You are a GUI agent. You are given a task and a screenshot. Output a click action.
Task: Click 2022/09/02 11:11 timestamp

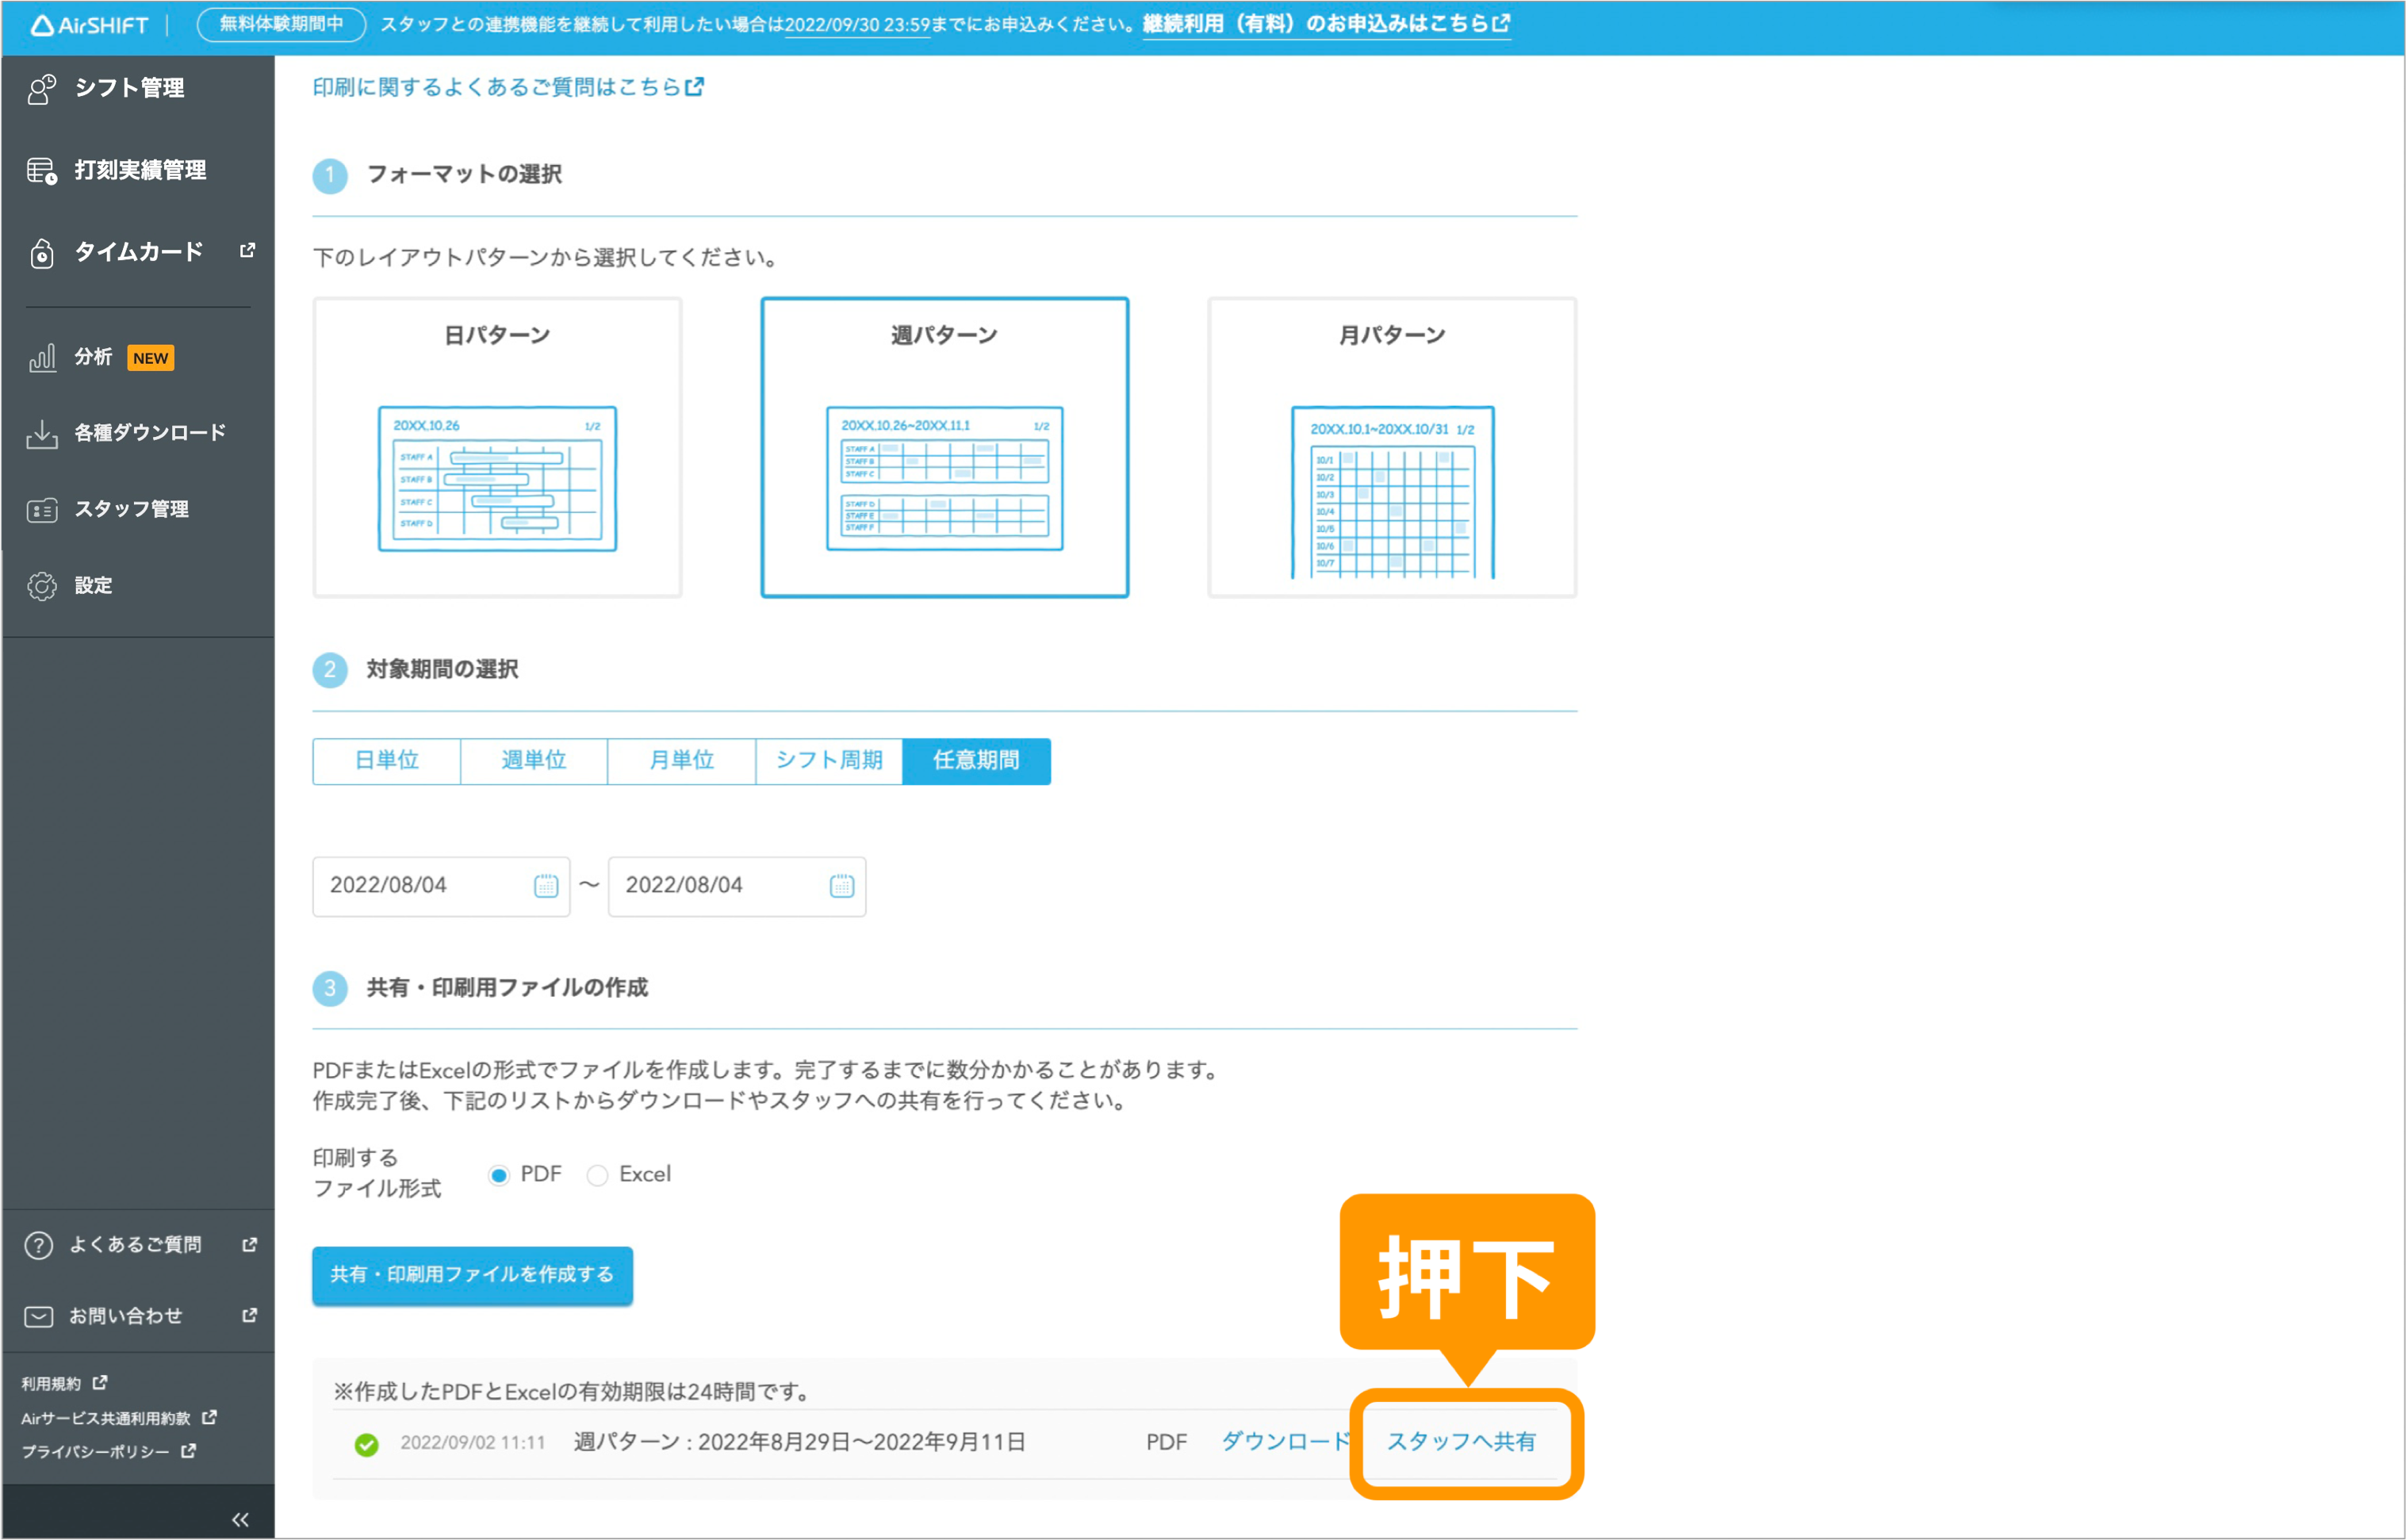point(473,1443)
